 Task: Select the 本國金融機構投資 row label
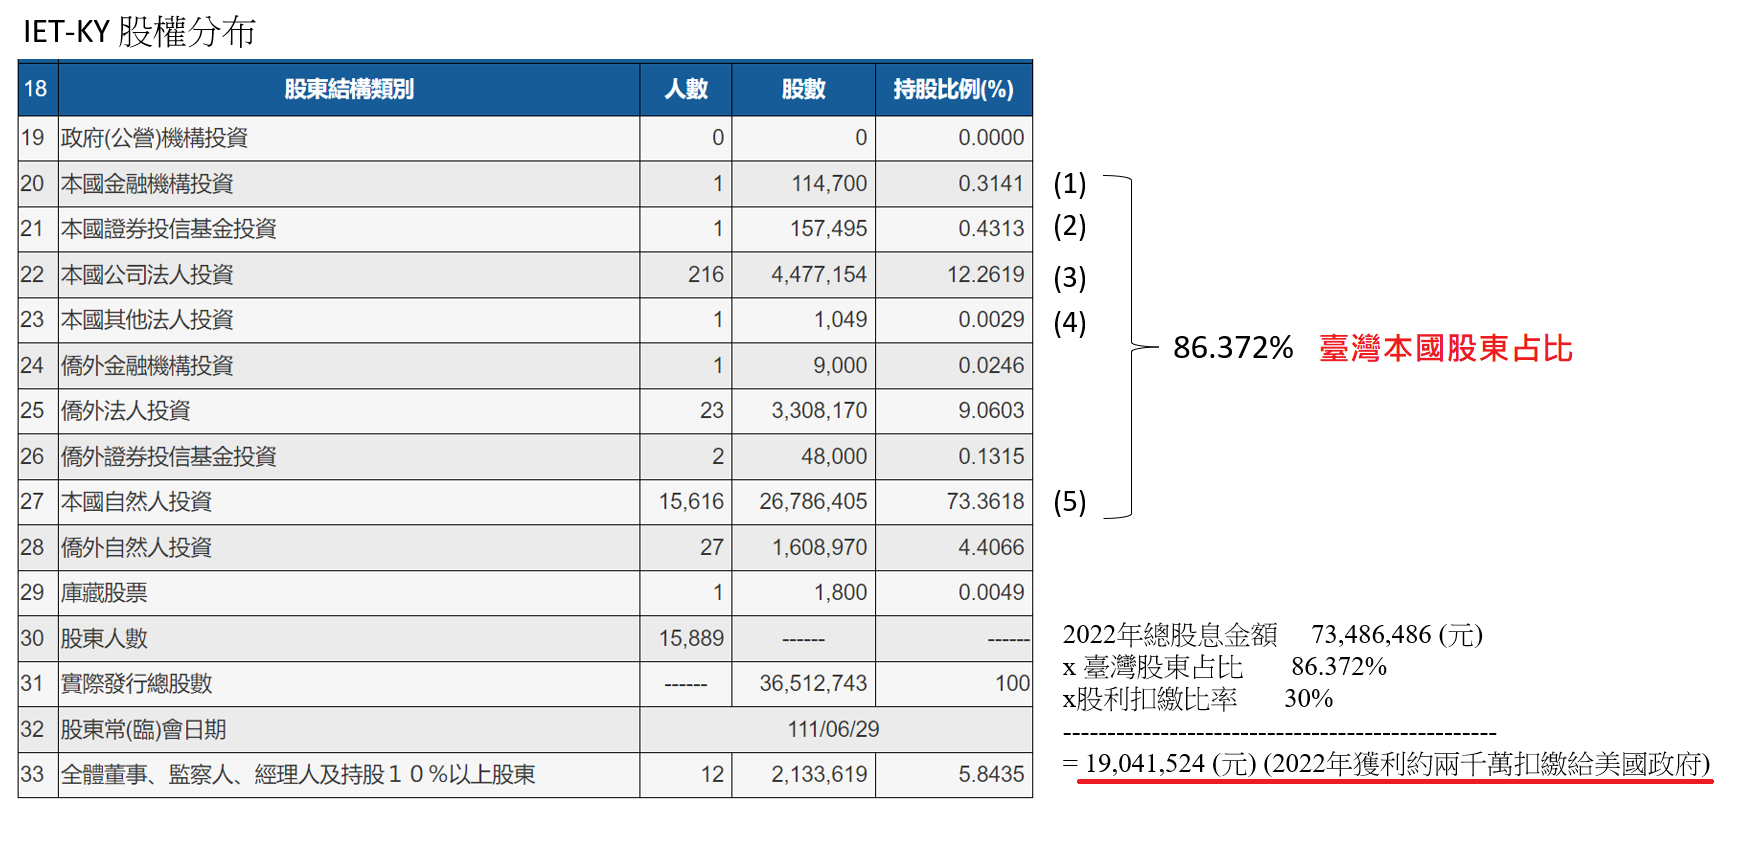147,184
